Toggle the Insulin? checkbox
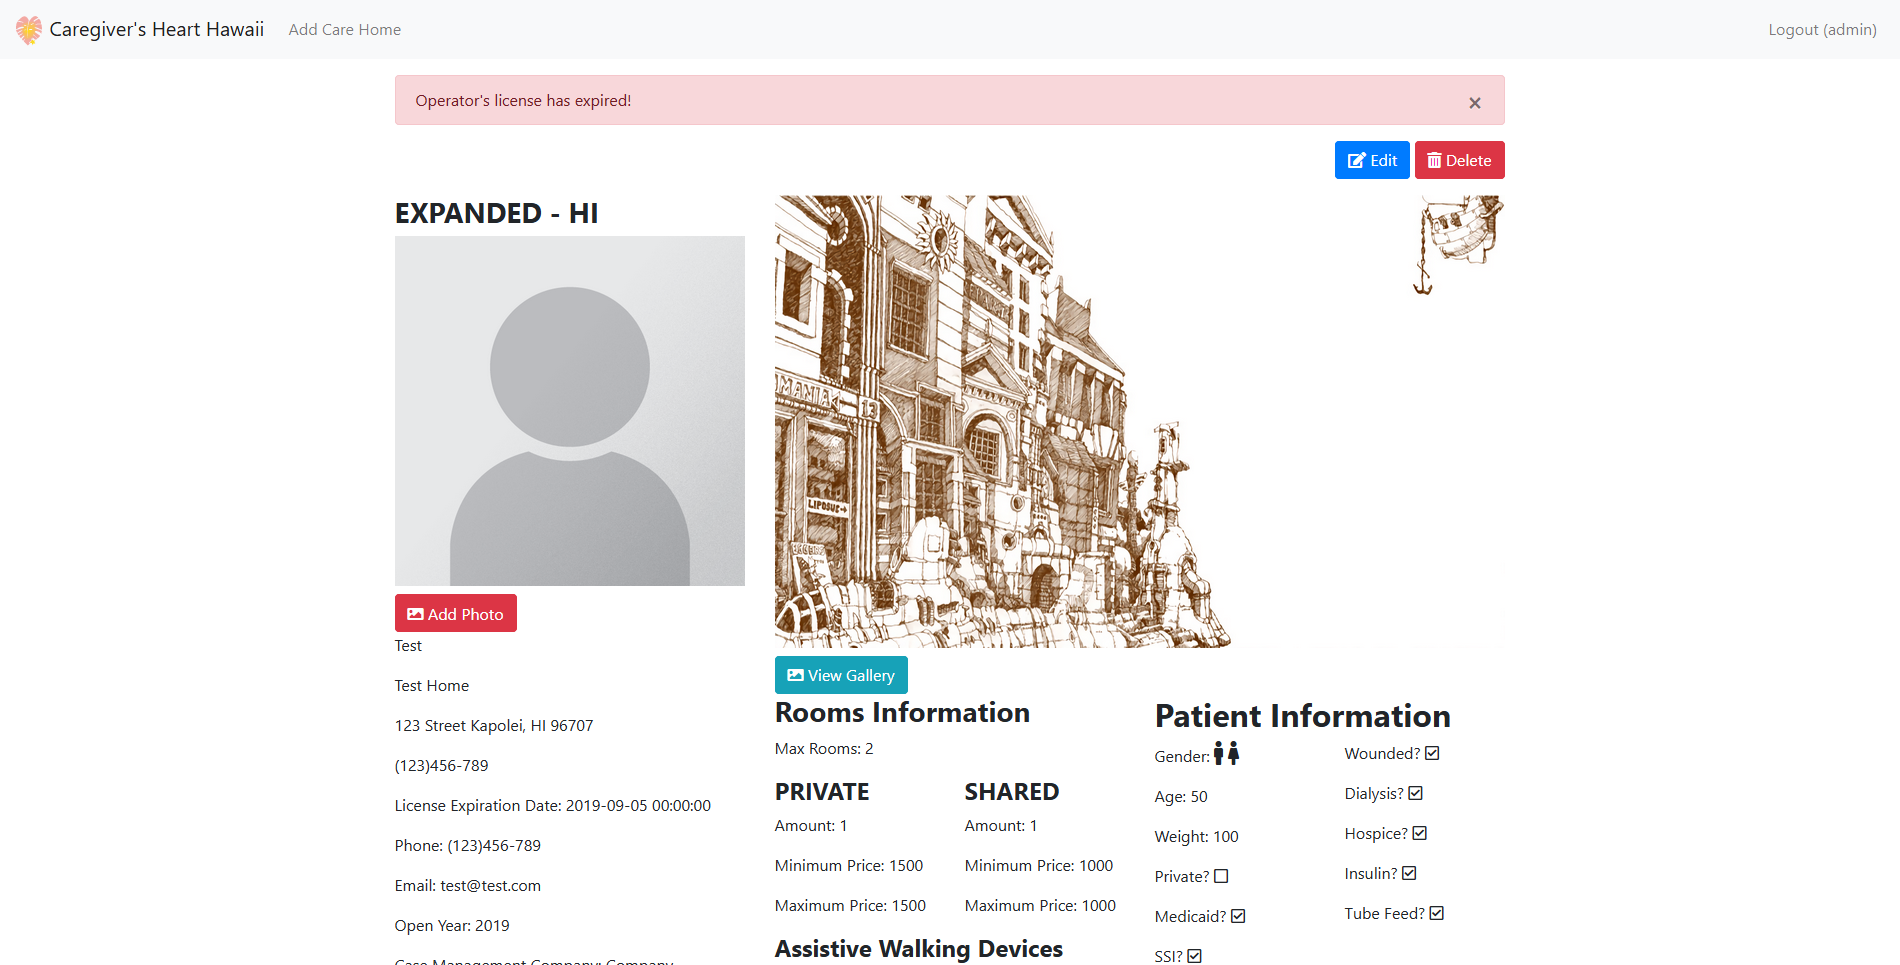The width and height of the screenshot is (1900, 965). (1409, 873)
